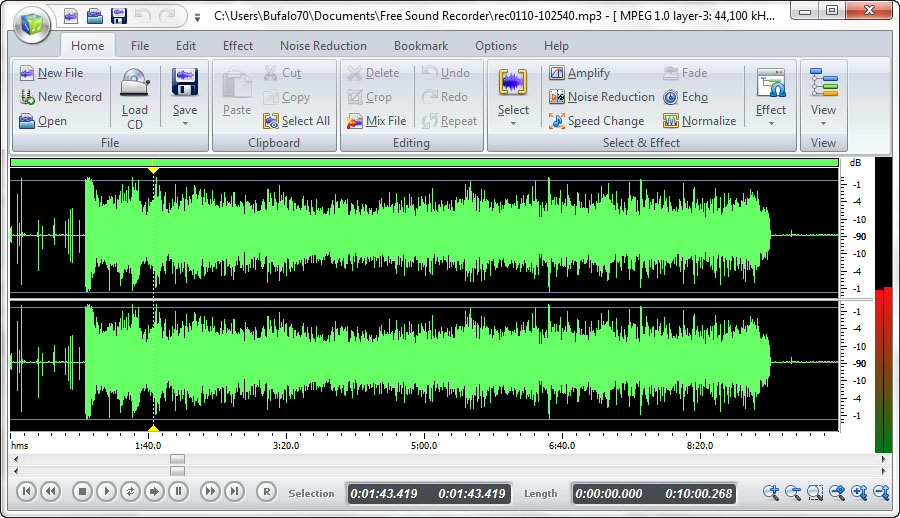Click upper scrollbar right arrow
The width and height of the screenshot is (900, 518).
(x=883, y=459)
